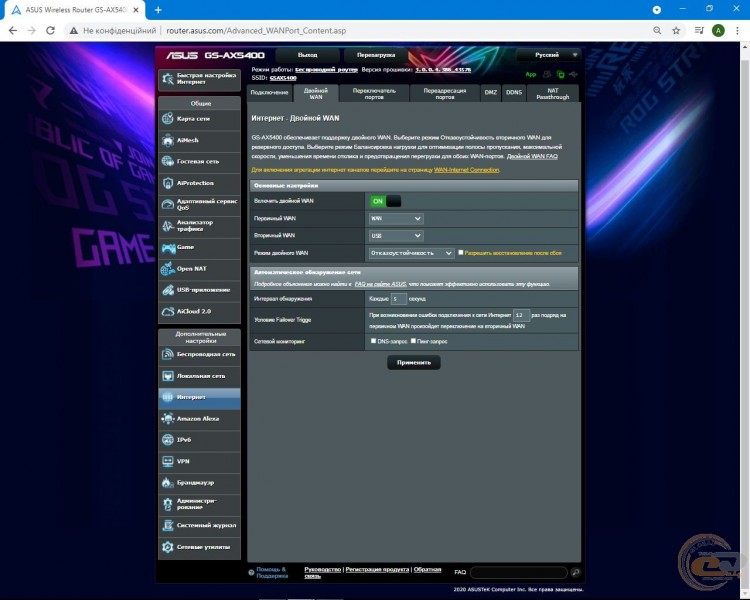Open the Русский language dropdown

coord(549,55)
